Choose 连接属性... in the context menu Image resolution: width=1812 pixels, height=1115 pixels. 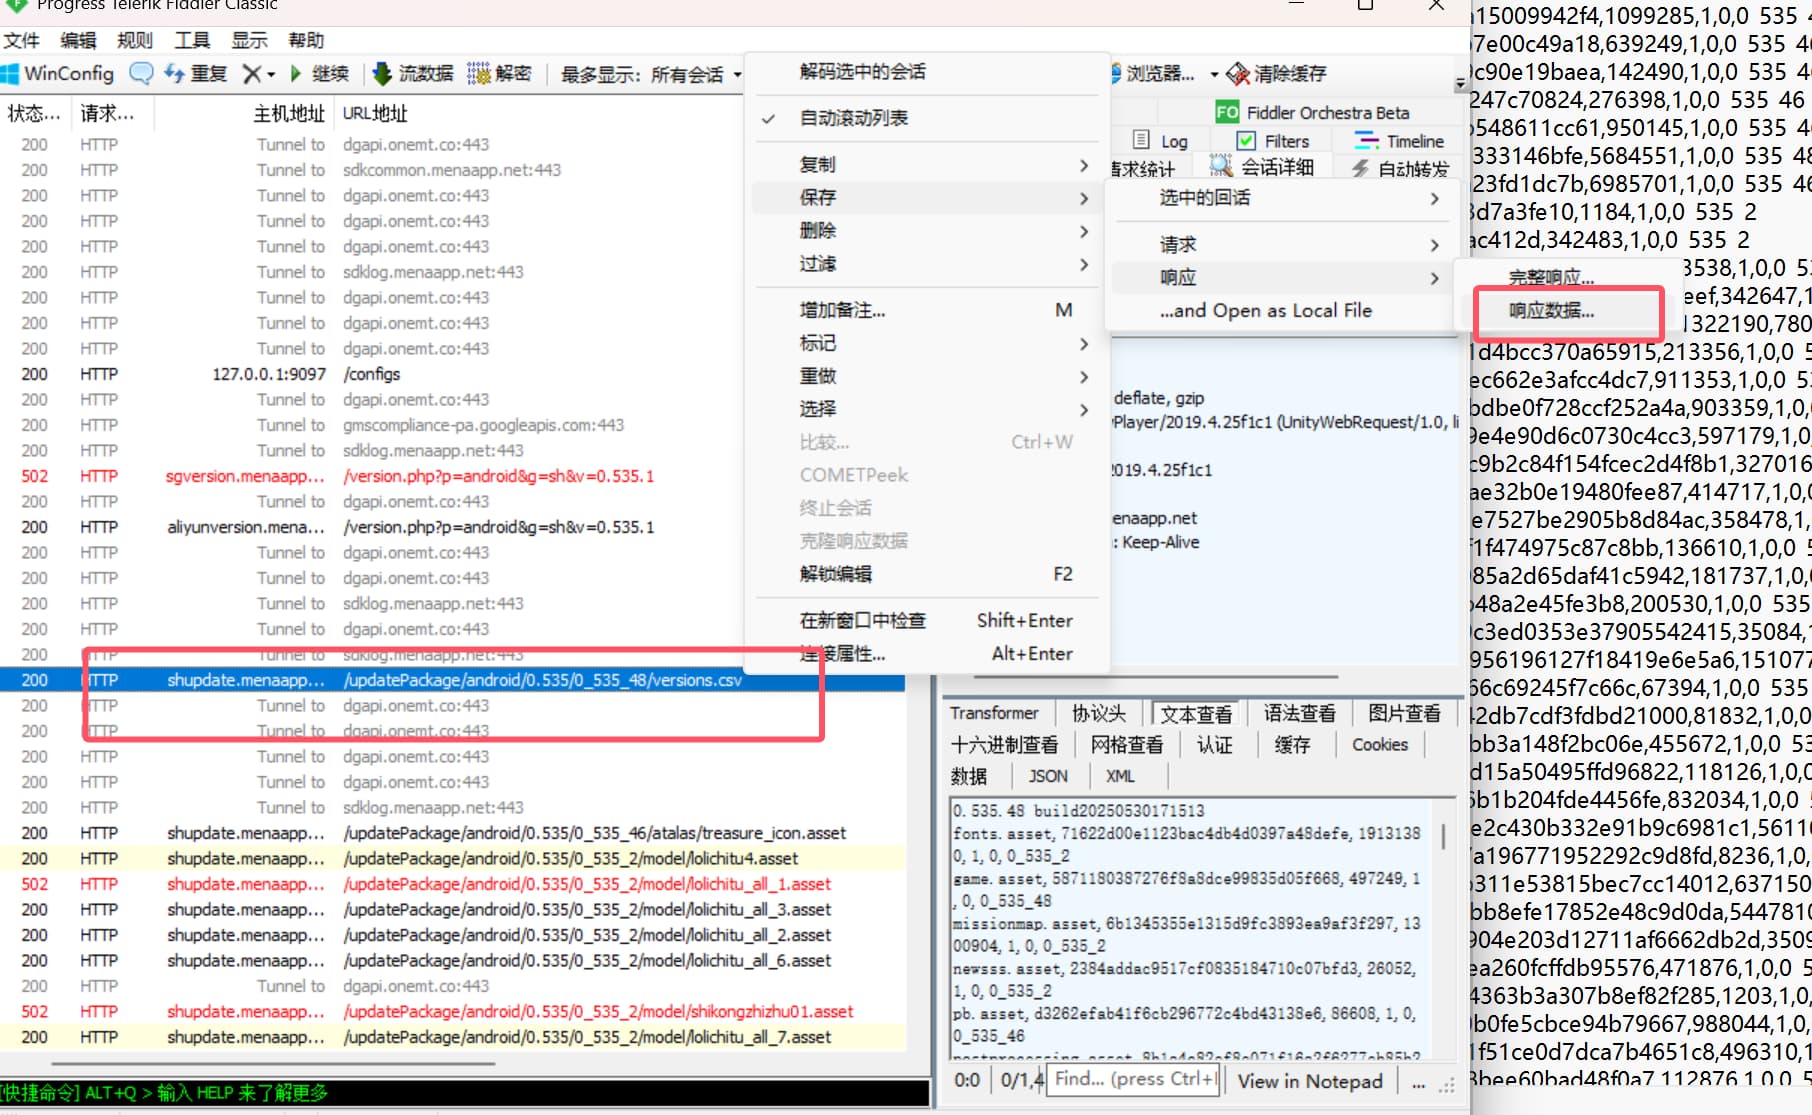(927, 653)
